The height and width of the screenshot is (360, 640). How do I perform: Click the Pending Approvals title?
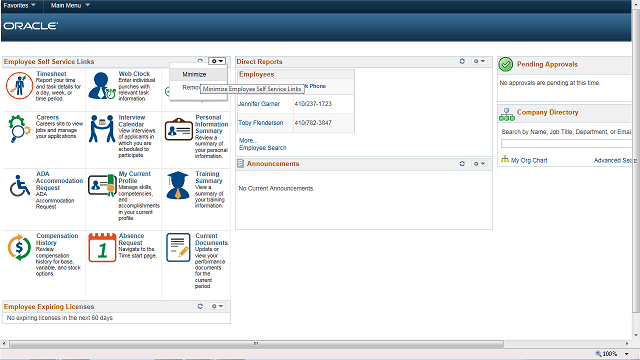click(547, 64)
